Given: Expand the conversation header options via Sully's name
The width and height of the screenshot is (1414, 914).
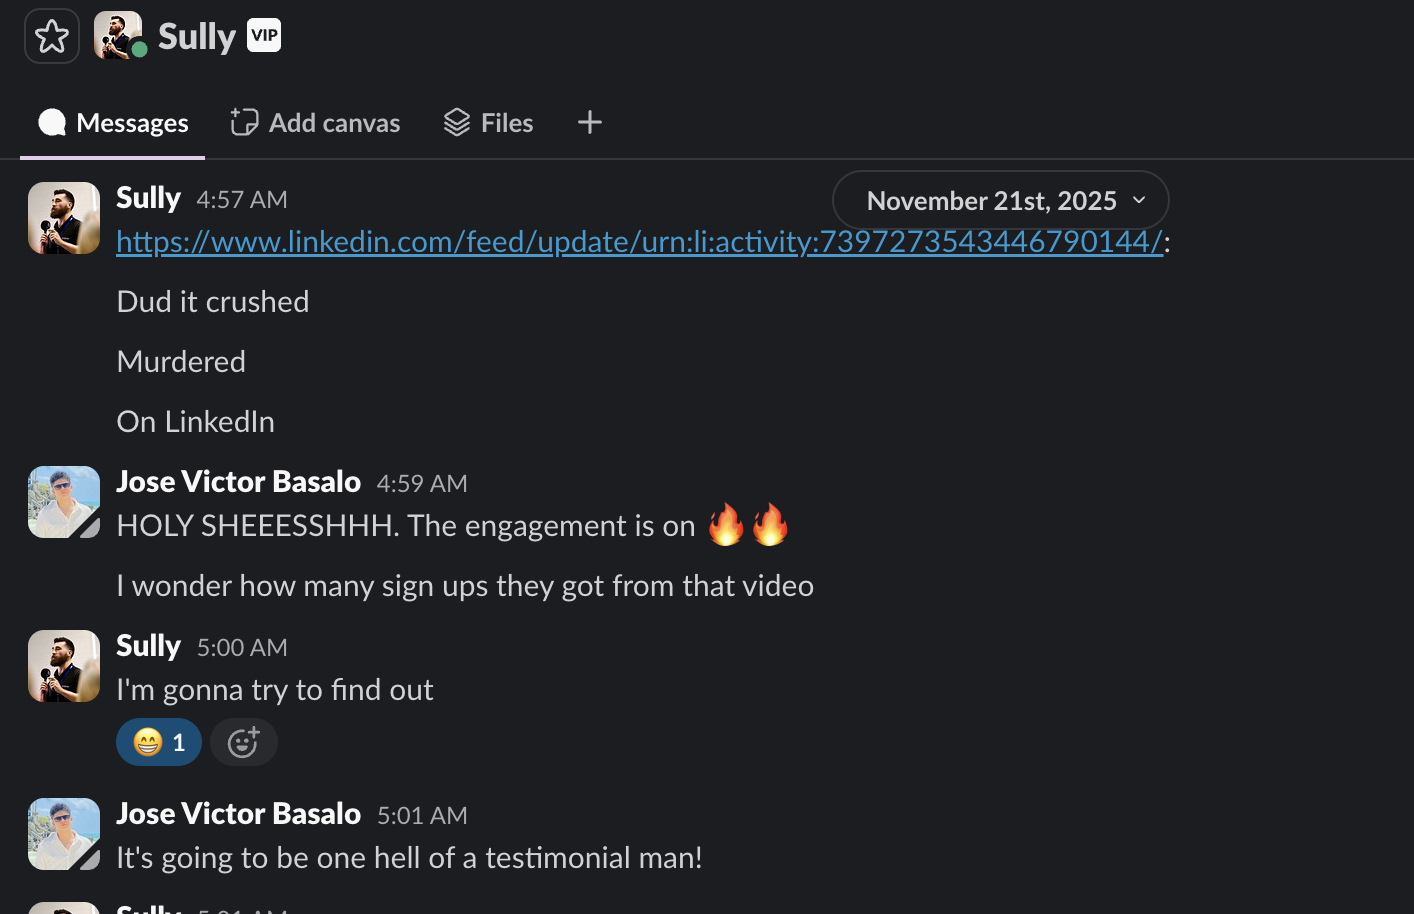Looking at the screenshot, I should (196, 35).
